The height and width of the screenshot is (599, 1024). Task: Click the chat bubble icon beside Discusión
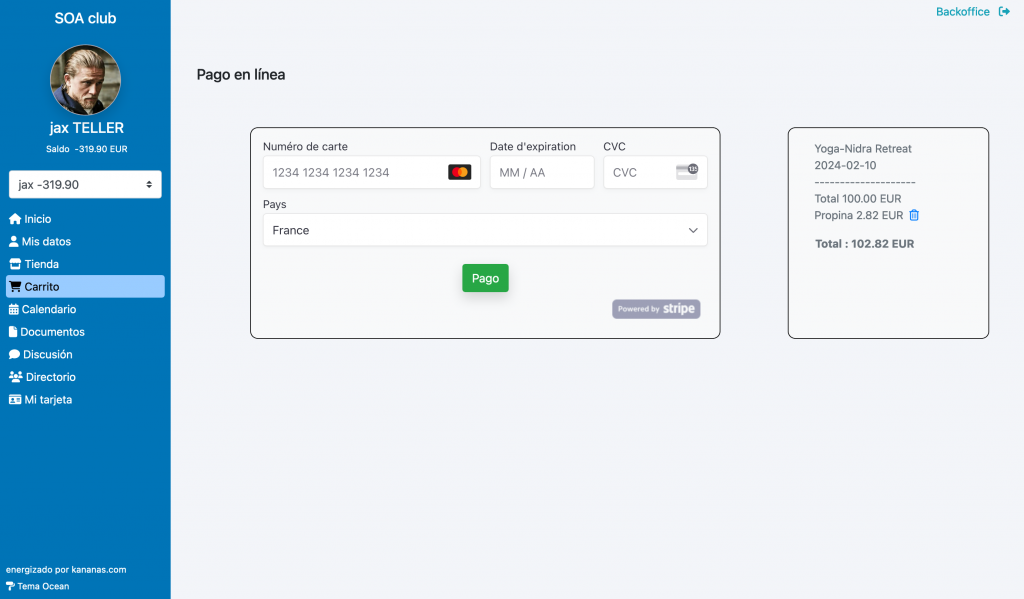(x=14, y=355)
